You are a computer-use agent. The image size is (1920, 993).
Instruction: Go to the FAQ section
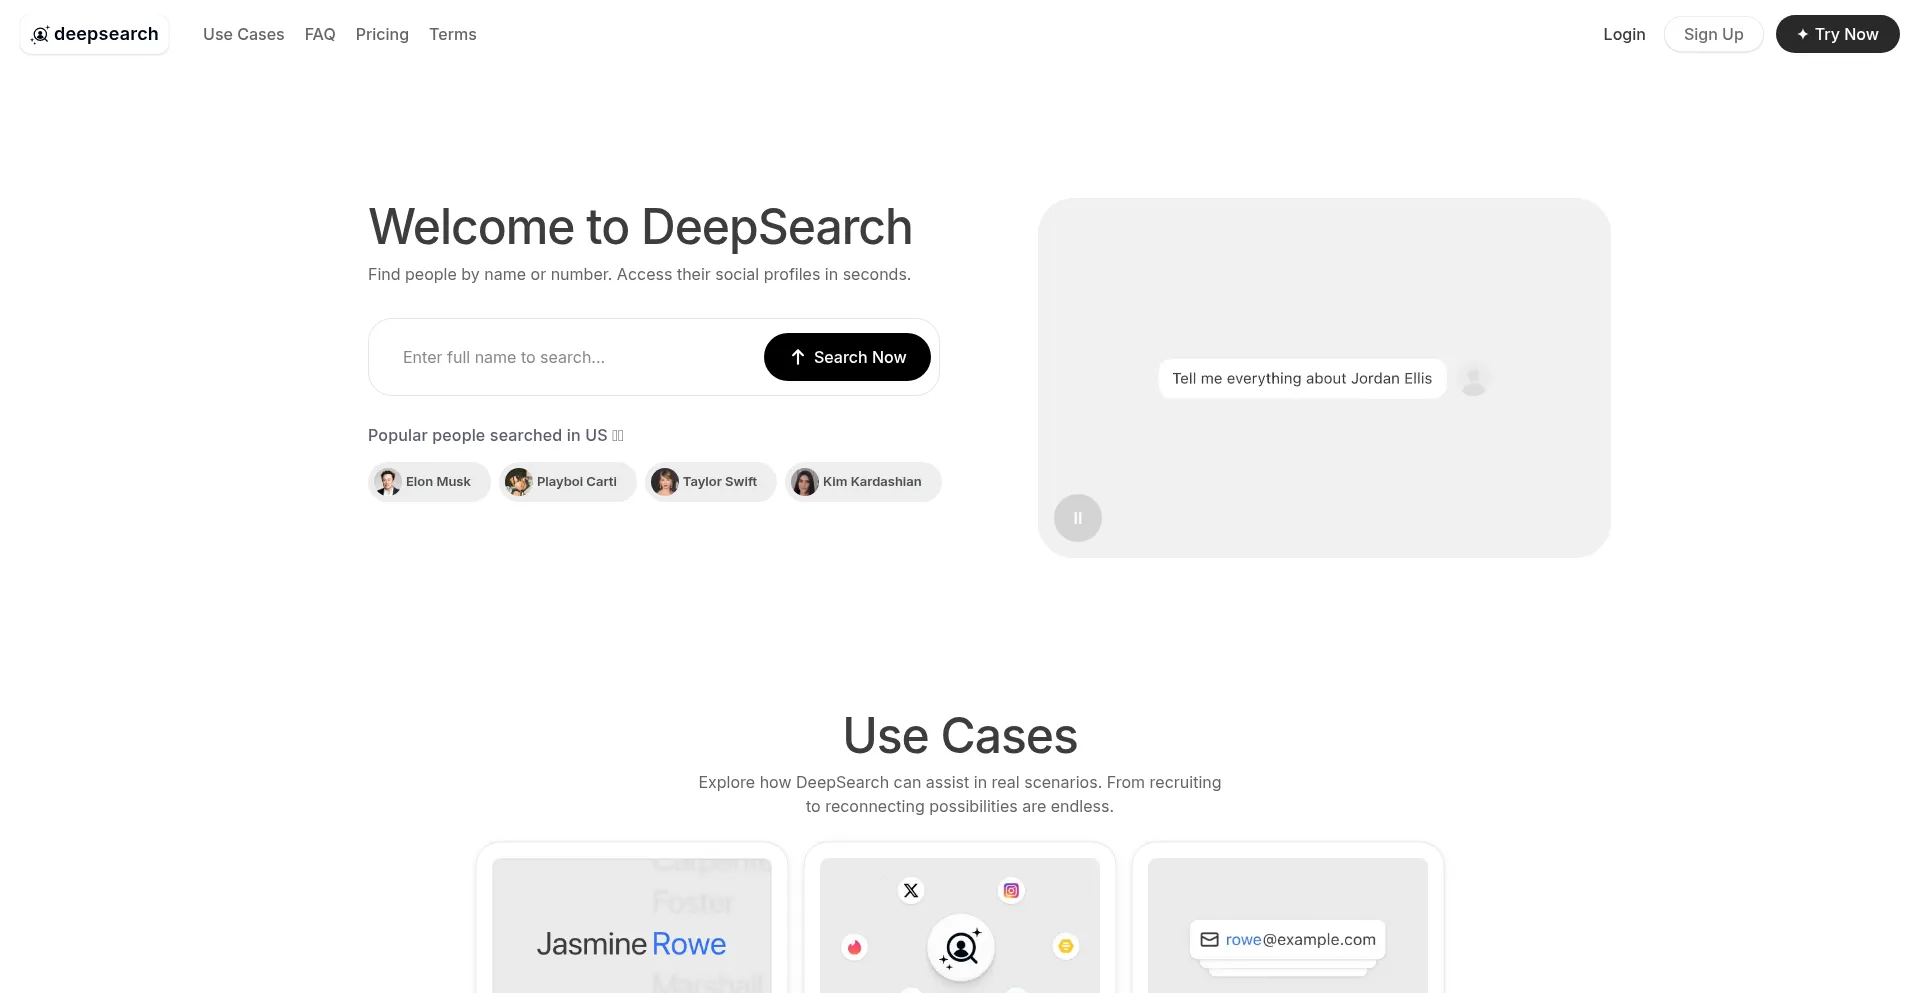pos(320,34)
